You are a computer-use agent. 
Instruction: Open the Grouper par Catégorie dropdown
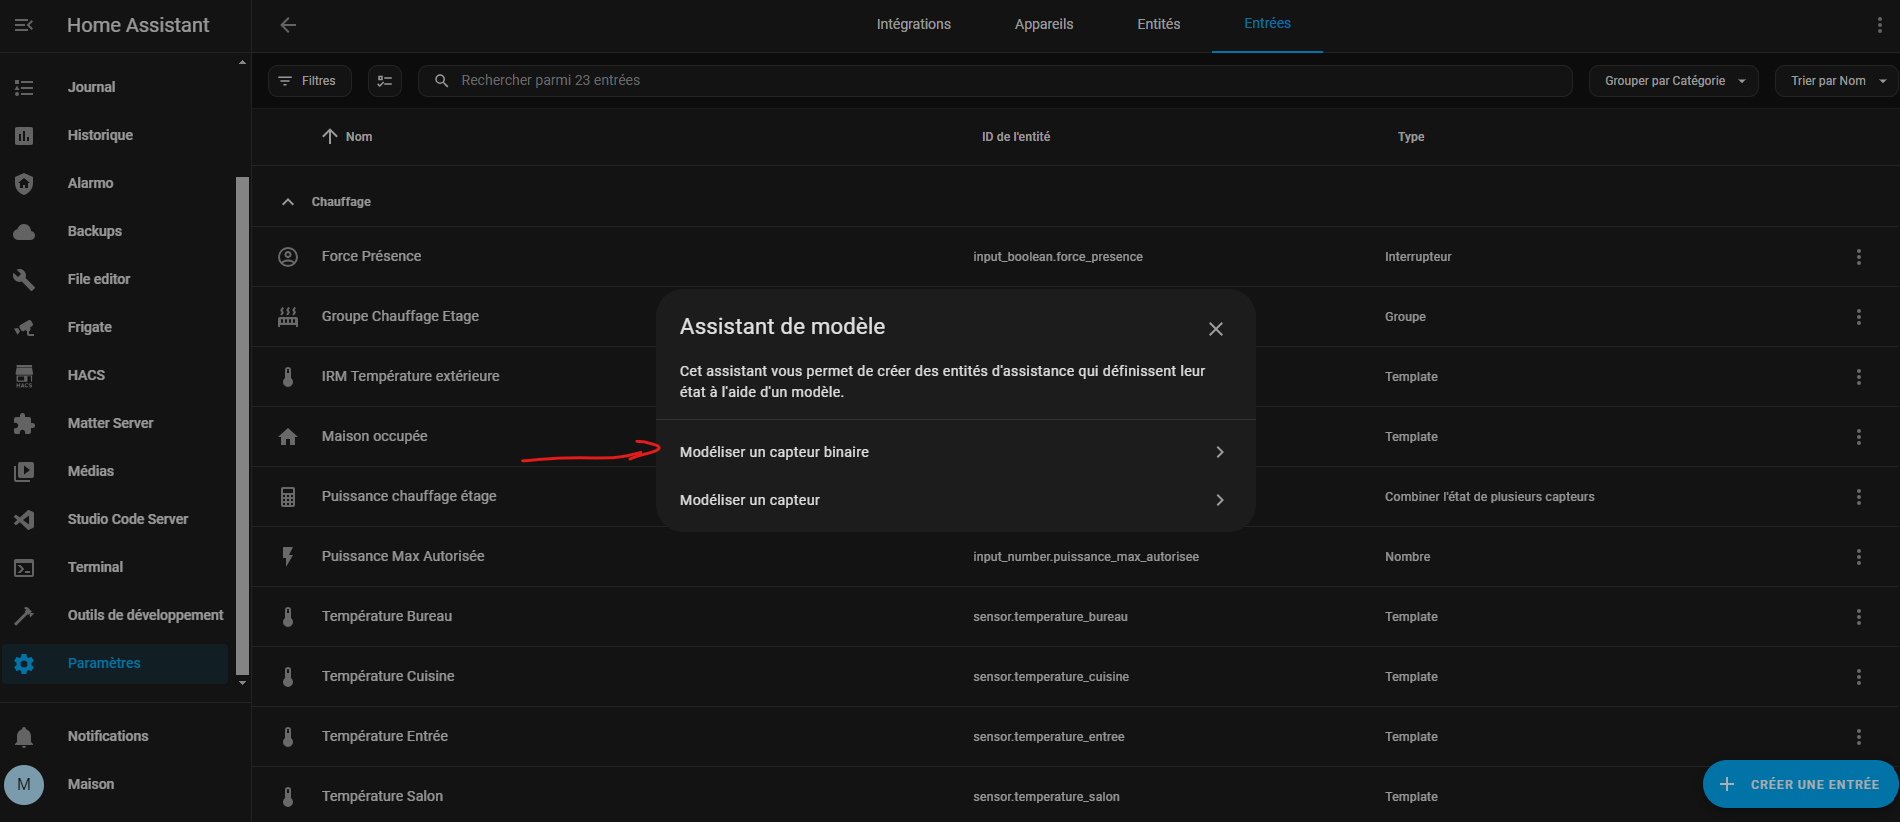pos(1673,81)
